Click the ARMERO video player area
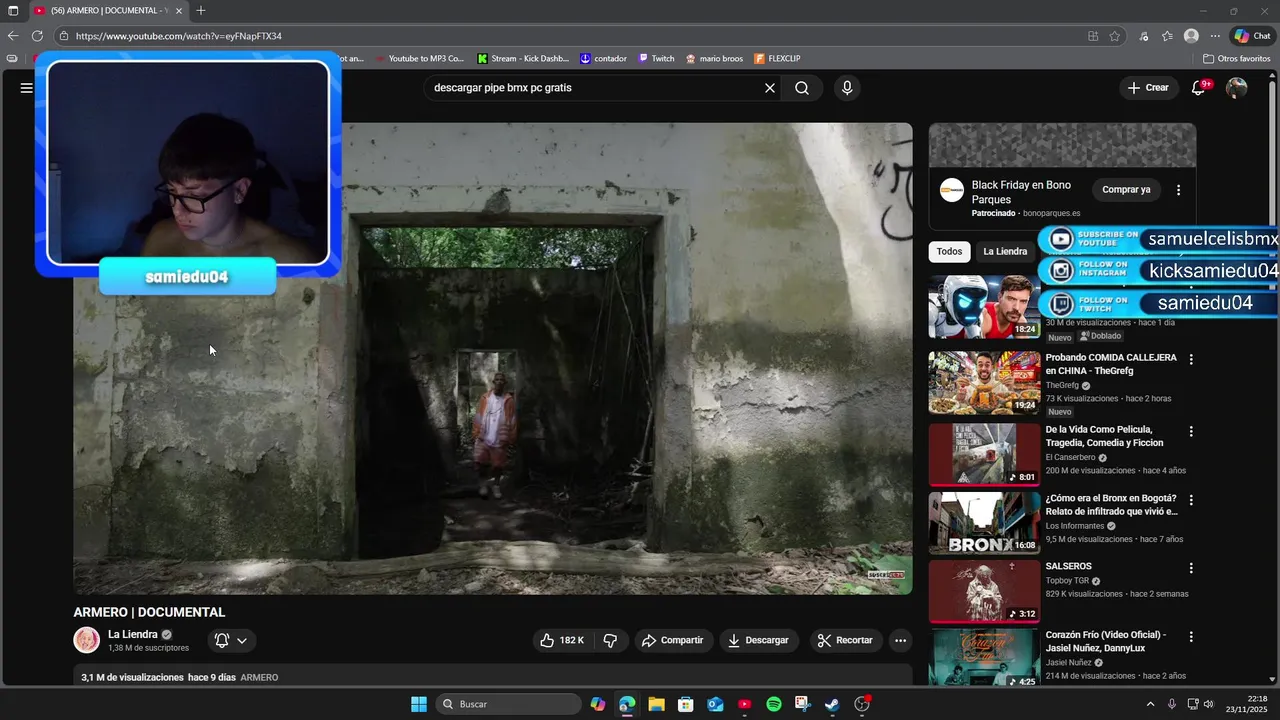Screen dimensions: 1280x720 pyautogui.click(x=493, y=358)
